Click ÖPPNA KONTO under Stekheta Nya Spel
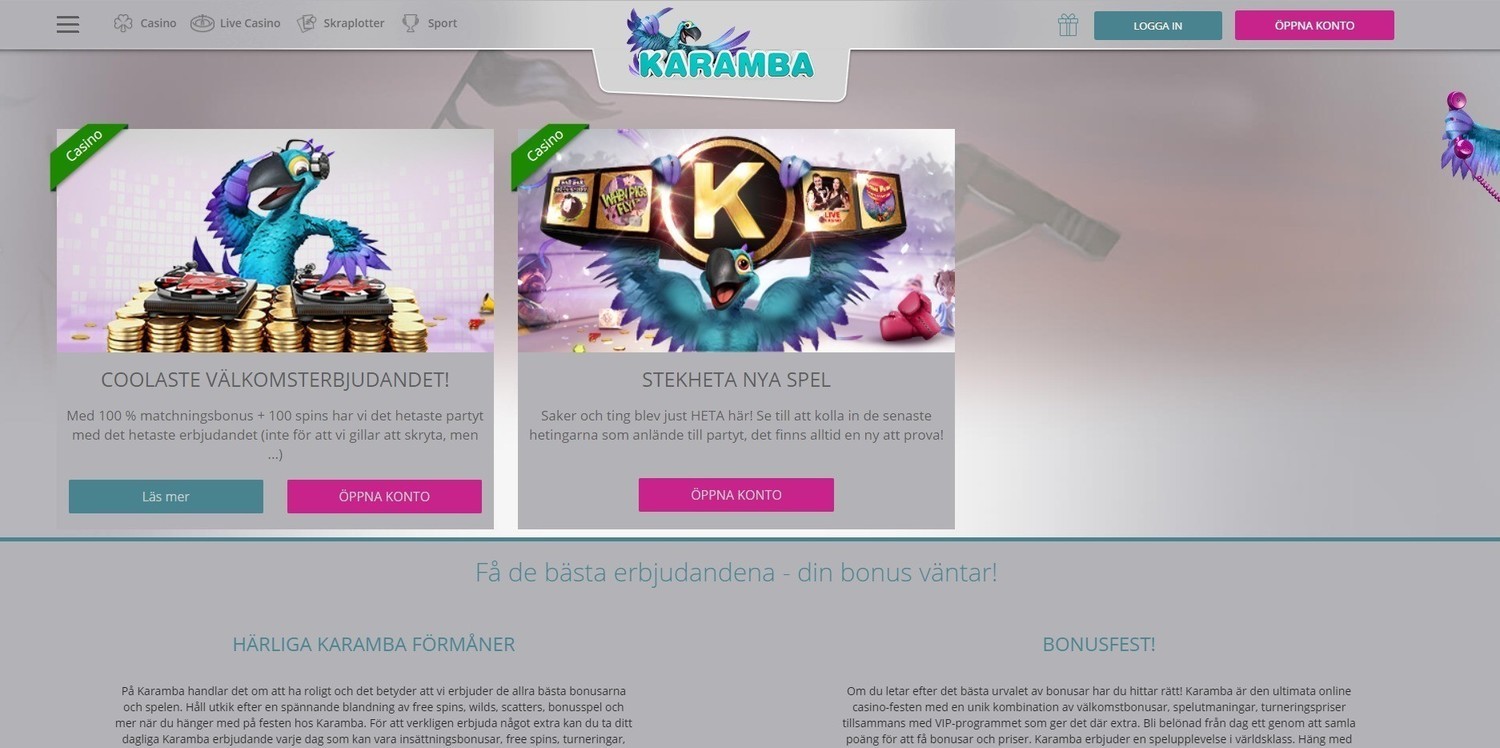This screenshot has width=1500, height=748. [736, 495]
